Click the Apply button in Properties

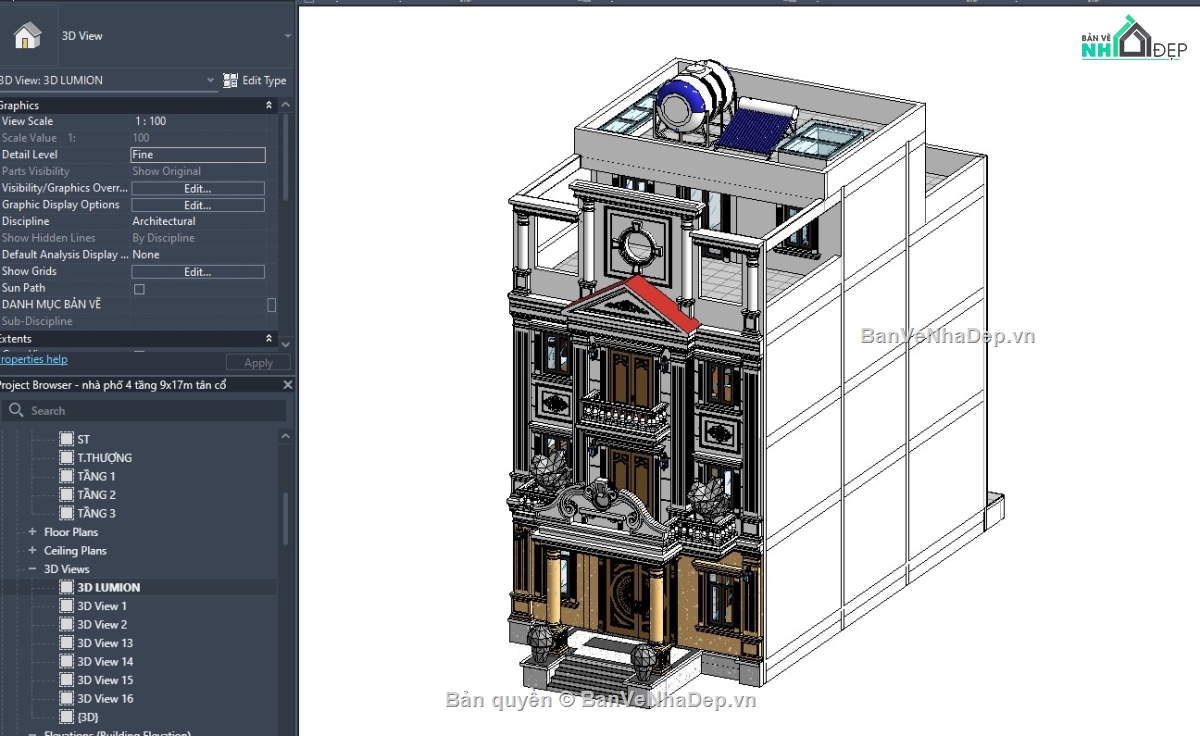(258, 363)
